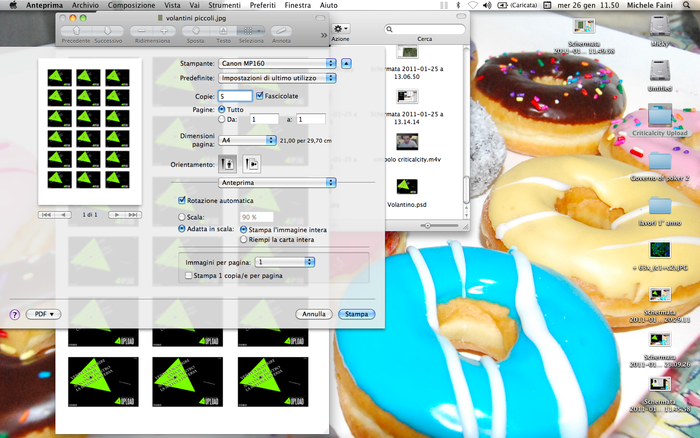700x438 pixels.
Task: Click the Successivo arrow in Preview toolbar
Action: tap(108, 31)
